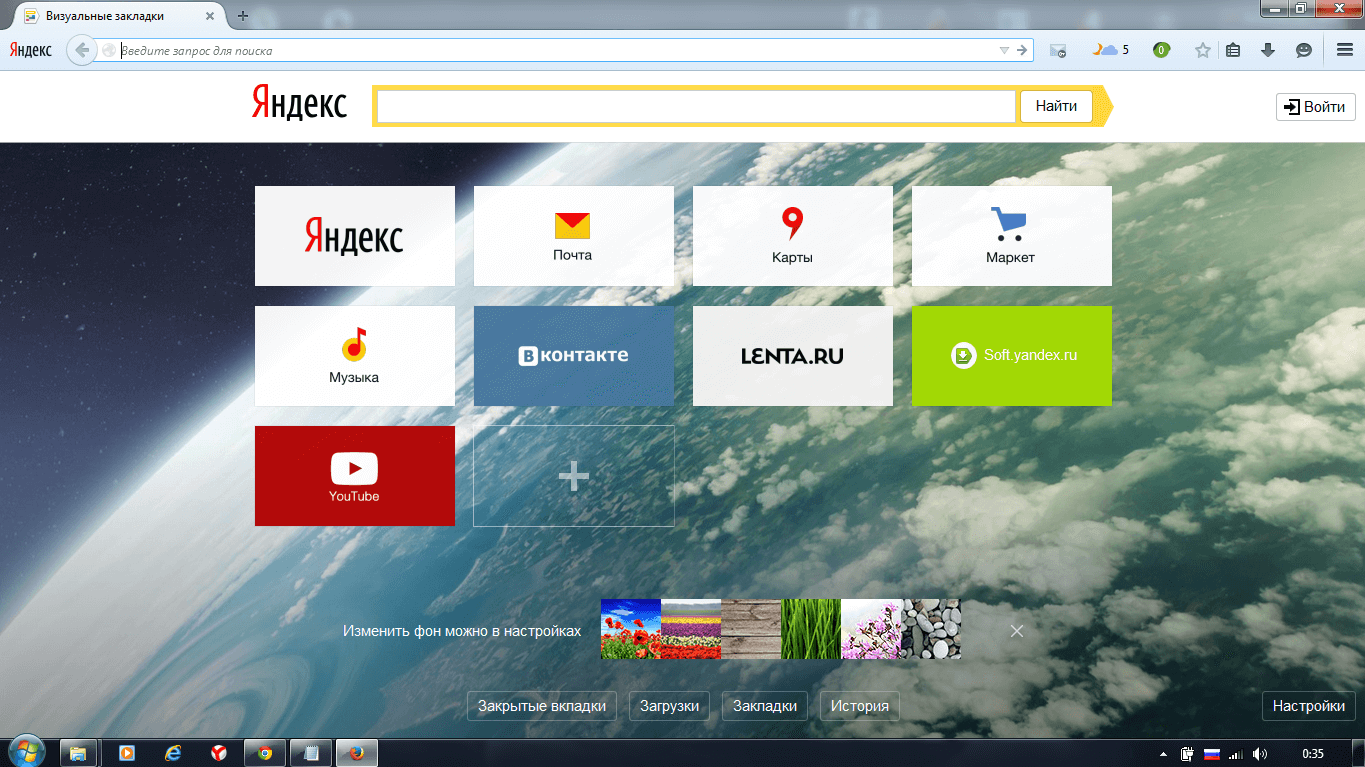Screen dimensions: 1365x767
Task: Switch keyboard language via Russian flag indicator
Action: click(x=1212, y=753)
